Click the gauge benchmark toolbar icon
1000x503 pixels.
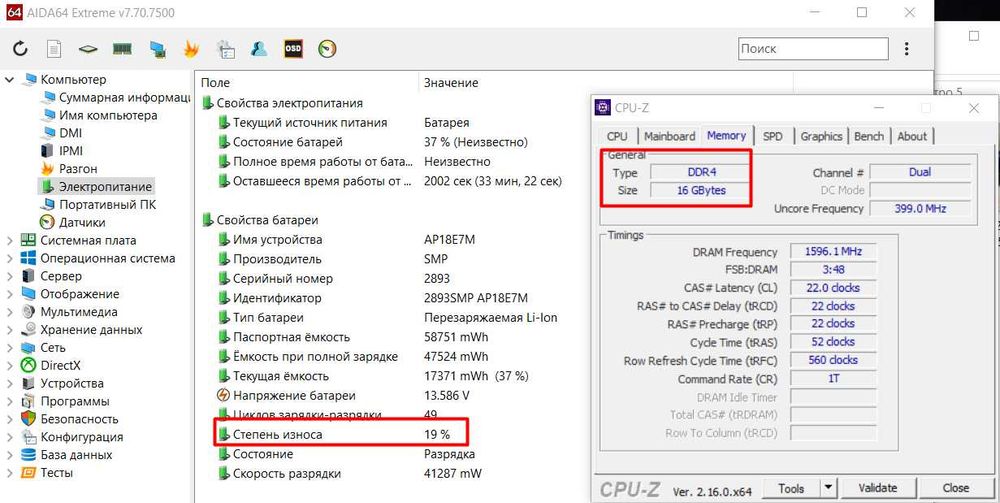(x=327, y=48)
